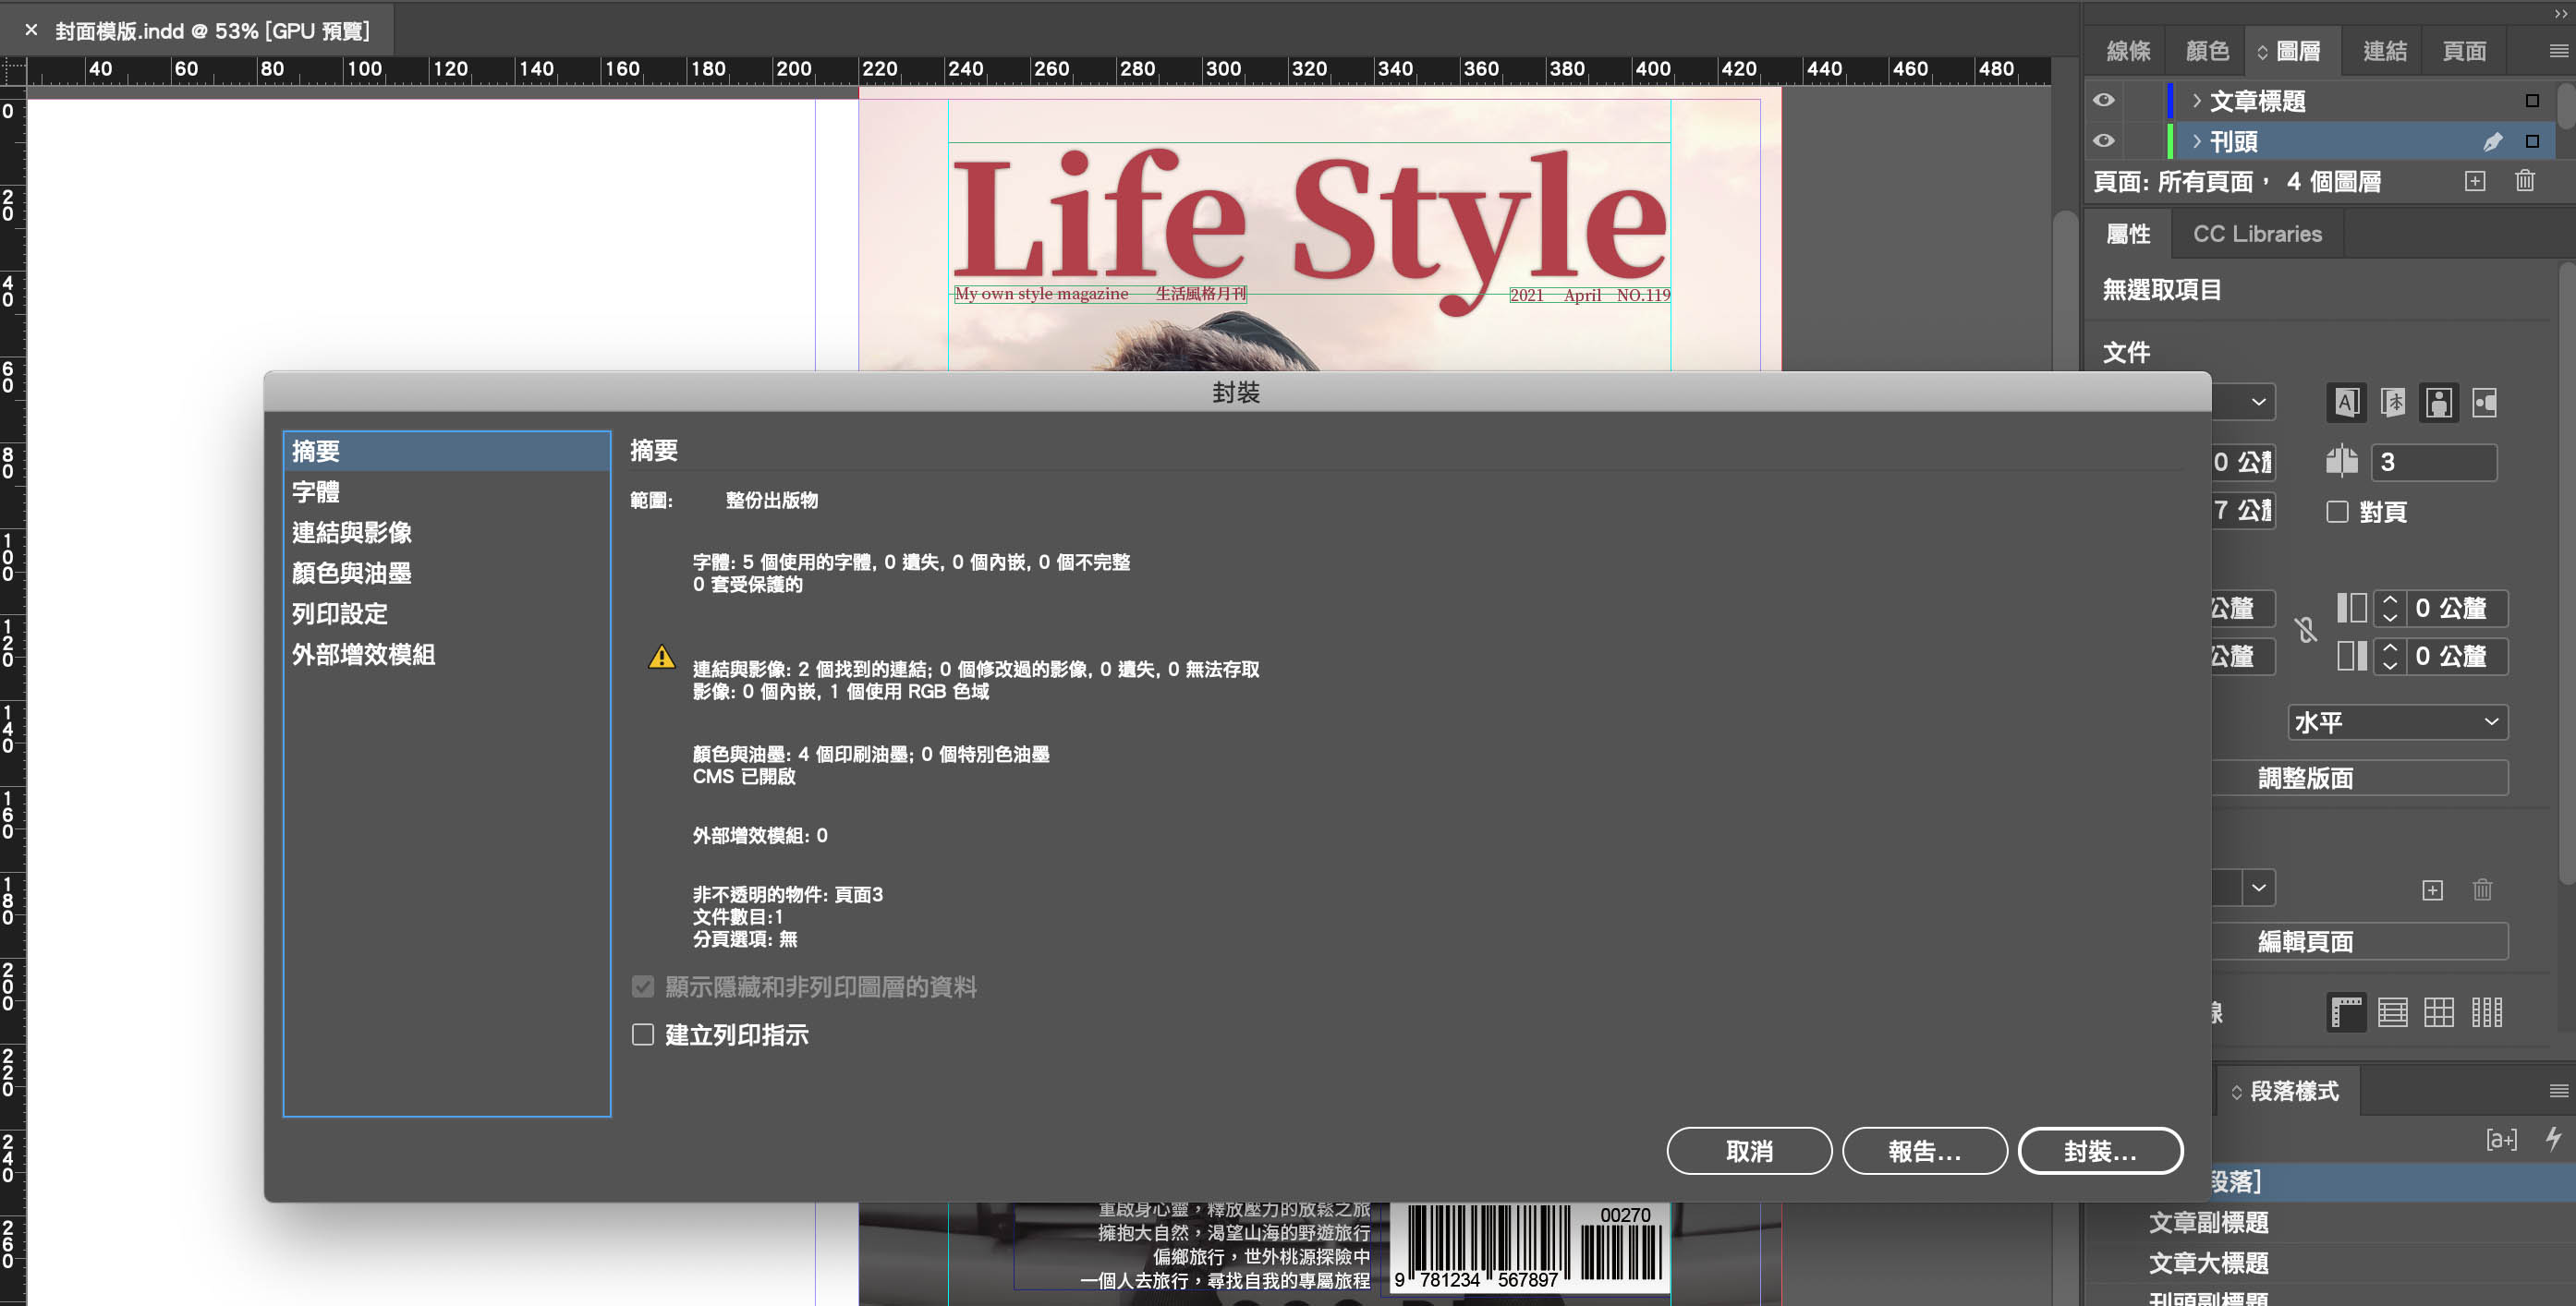The image size is (2576, 1306).
Task: Click the 報告... button
Action: tap(1923, 1151)
